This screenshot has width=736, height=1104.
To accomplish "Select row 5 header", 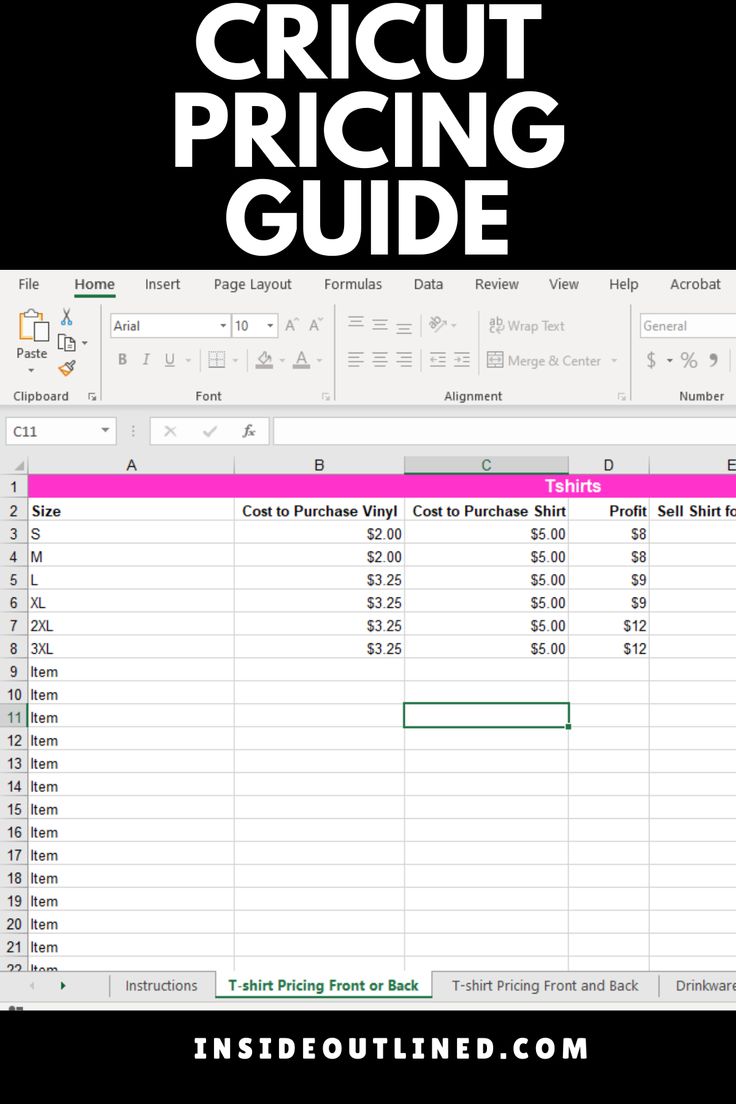I will click(x=13, y=579).
